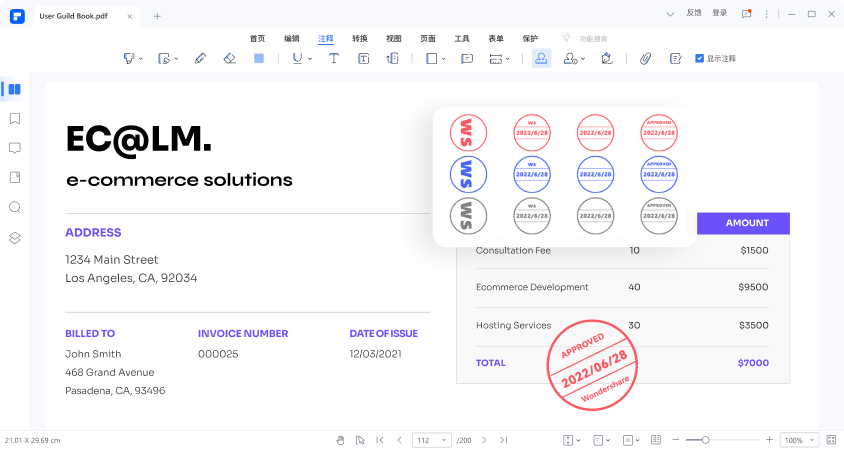844x450 pixels.
Task: Toggle the 显示注释 checkbox
Action: (699, 59)
